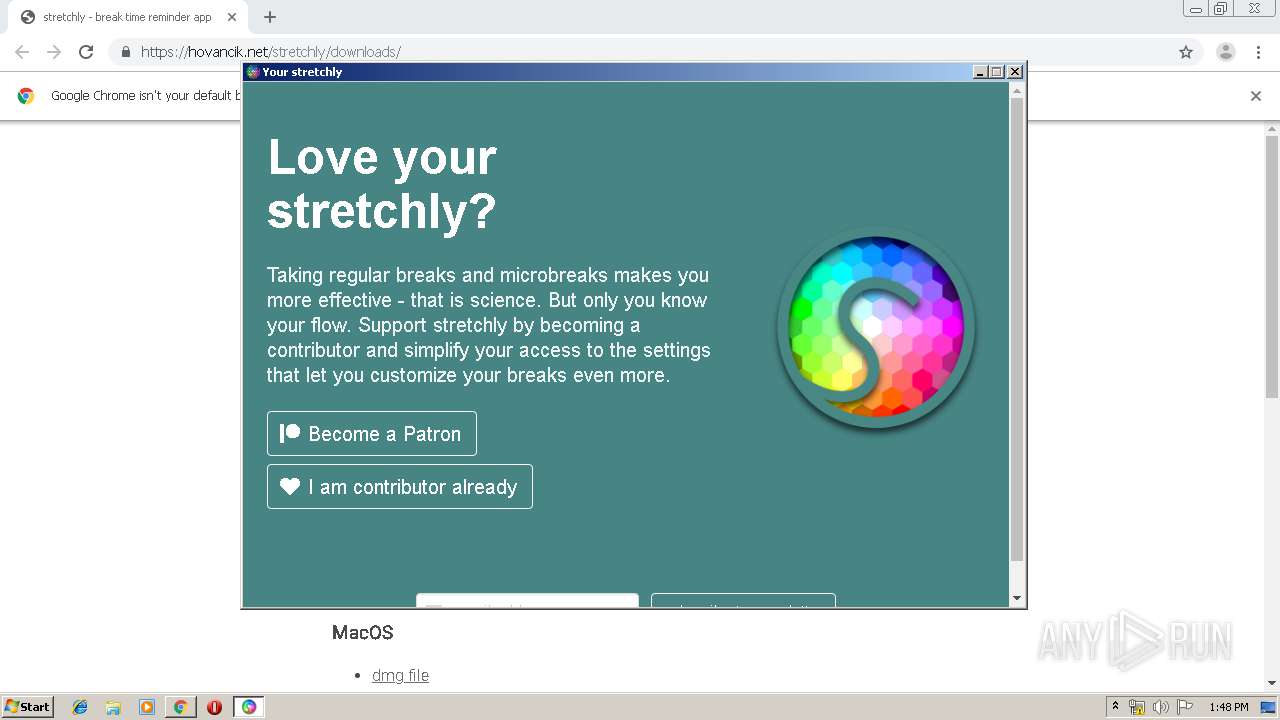Click the taskbar clock showing 1:48 PM
Viewport: 1280px width, 720px height.
coord(1228,707)
